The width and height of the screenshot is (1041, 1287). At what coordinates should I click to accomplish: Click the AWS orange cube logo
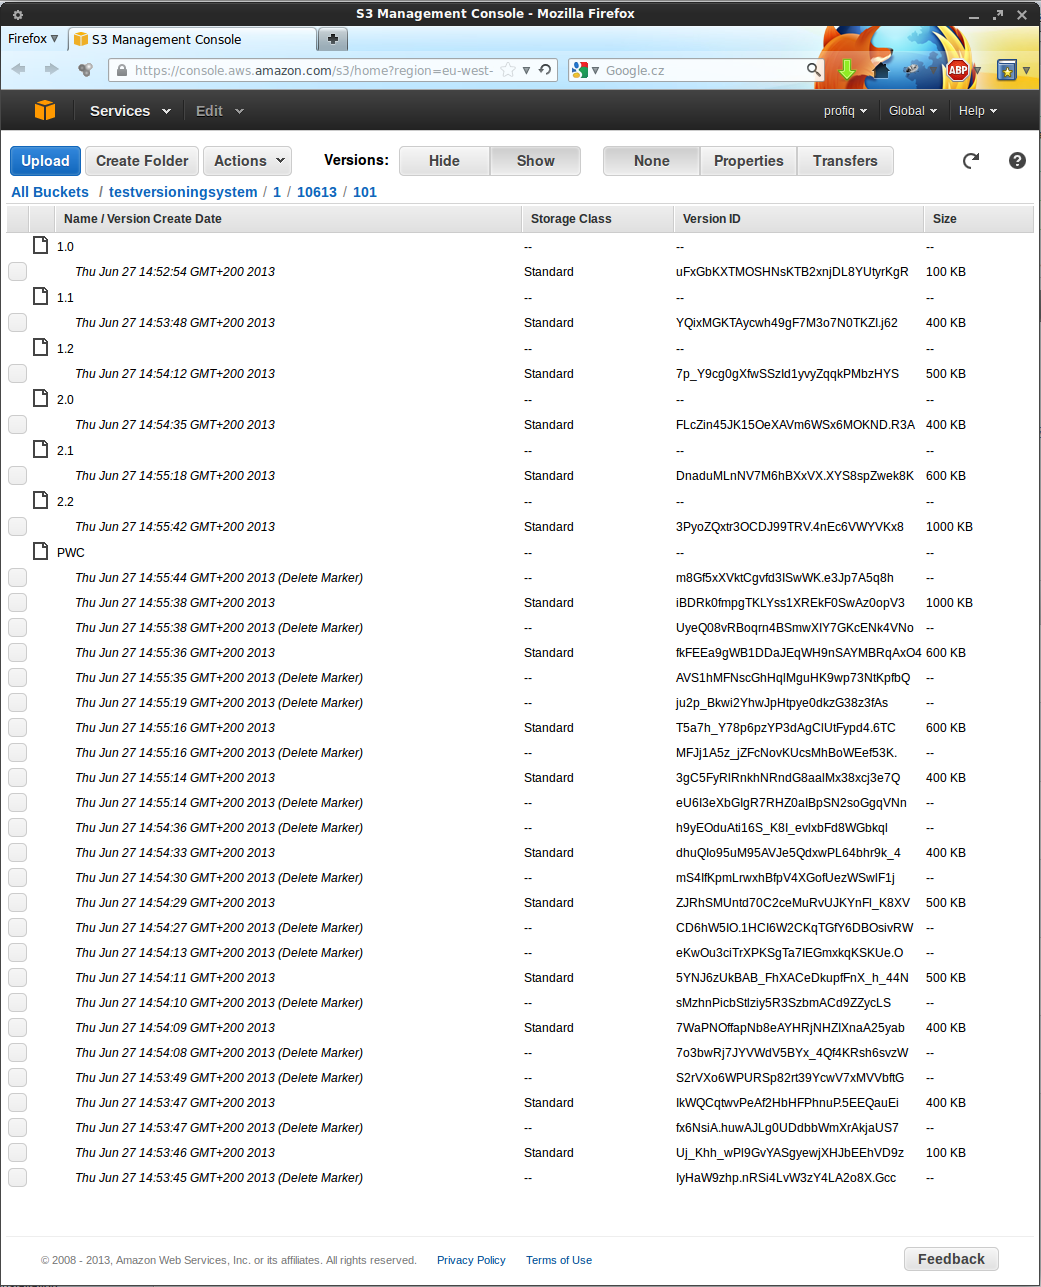[x=45, y=110]
